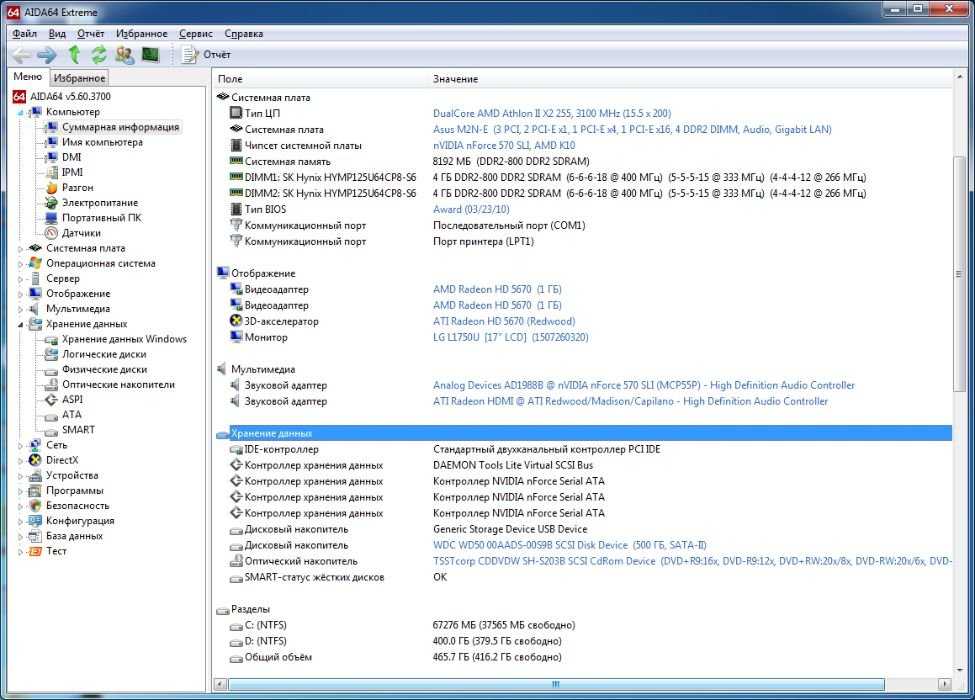Screen dimensions: 975x700
Task: Select SMART item under storage tree
Action: (x=78, y=430)
